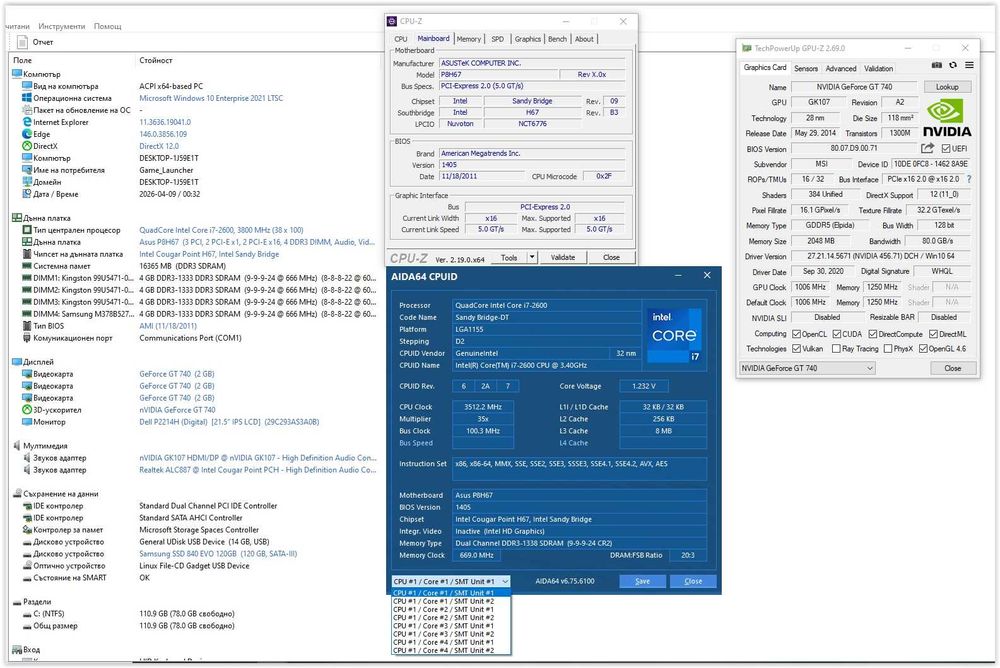Open the GPU selector dropdown in GPU-Z
This screenshot has width=1000, height=668.
[x=807, y=368]
